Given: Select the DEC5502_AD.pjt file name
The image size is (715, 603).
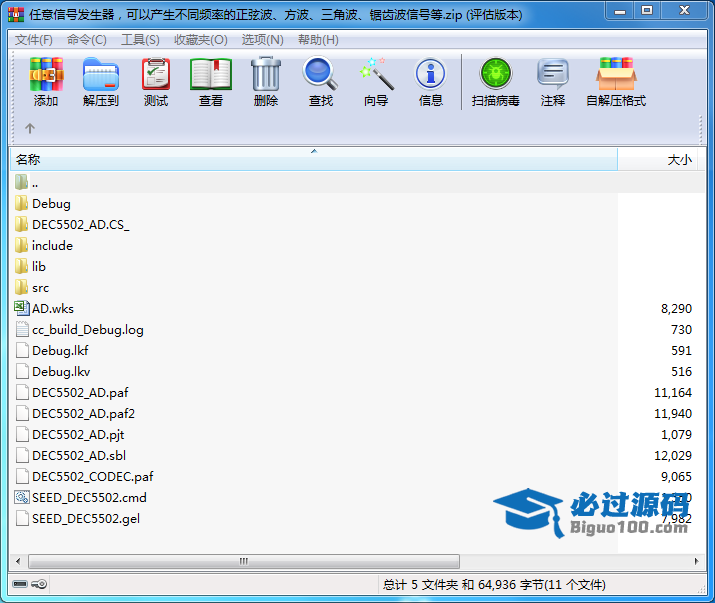Looking at the screenshot, I should click(x=78, y=434).
